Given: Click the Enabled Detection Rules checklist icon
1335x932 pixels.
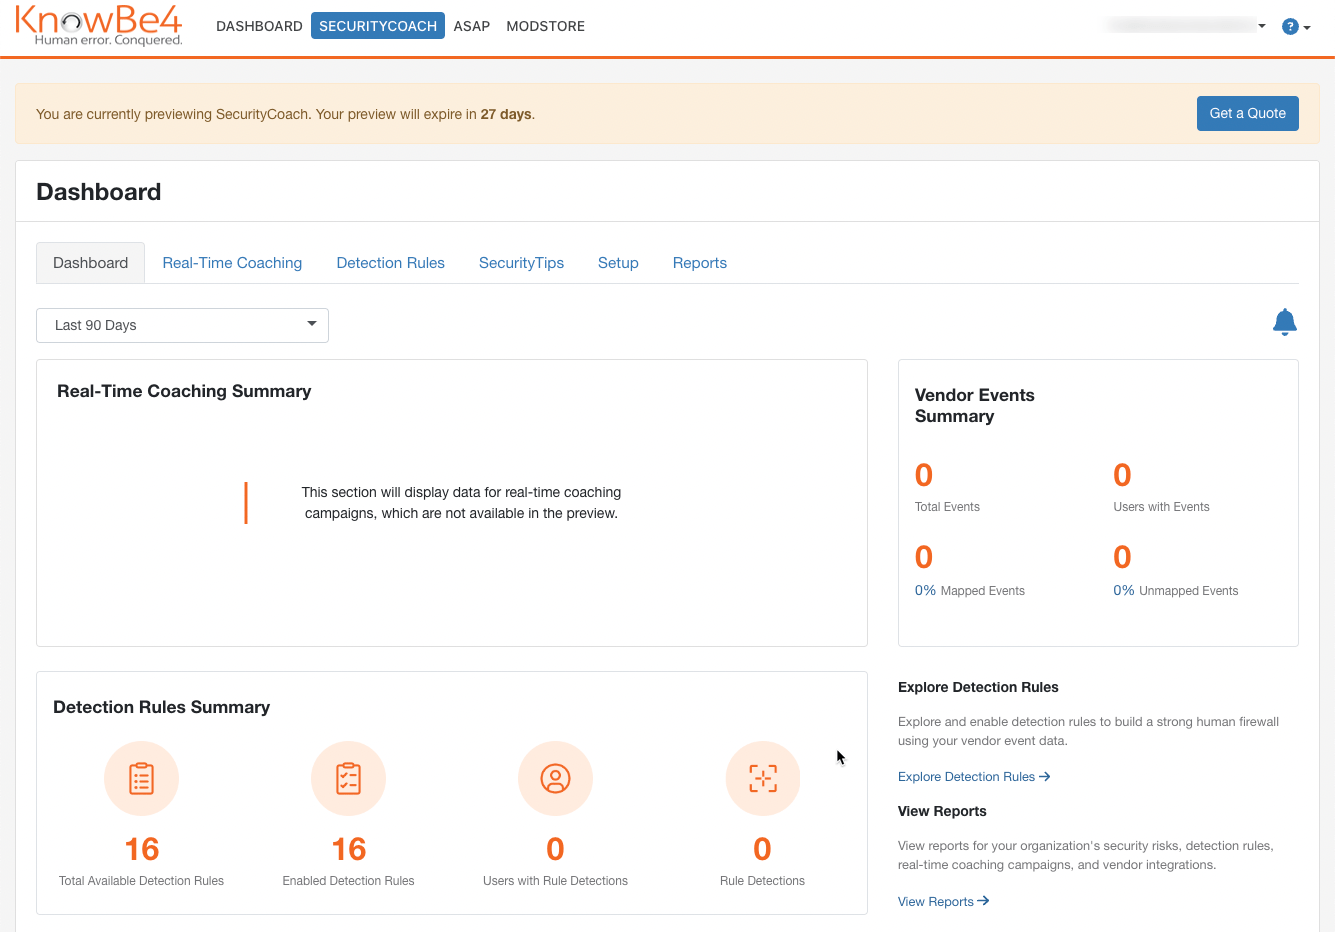Looking at the screenshot, I should 349,779.
